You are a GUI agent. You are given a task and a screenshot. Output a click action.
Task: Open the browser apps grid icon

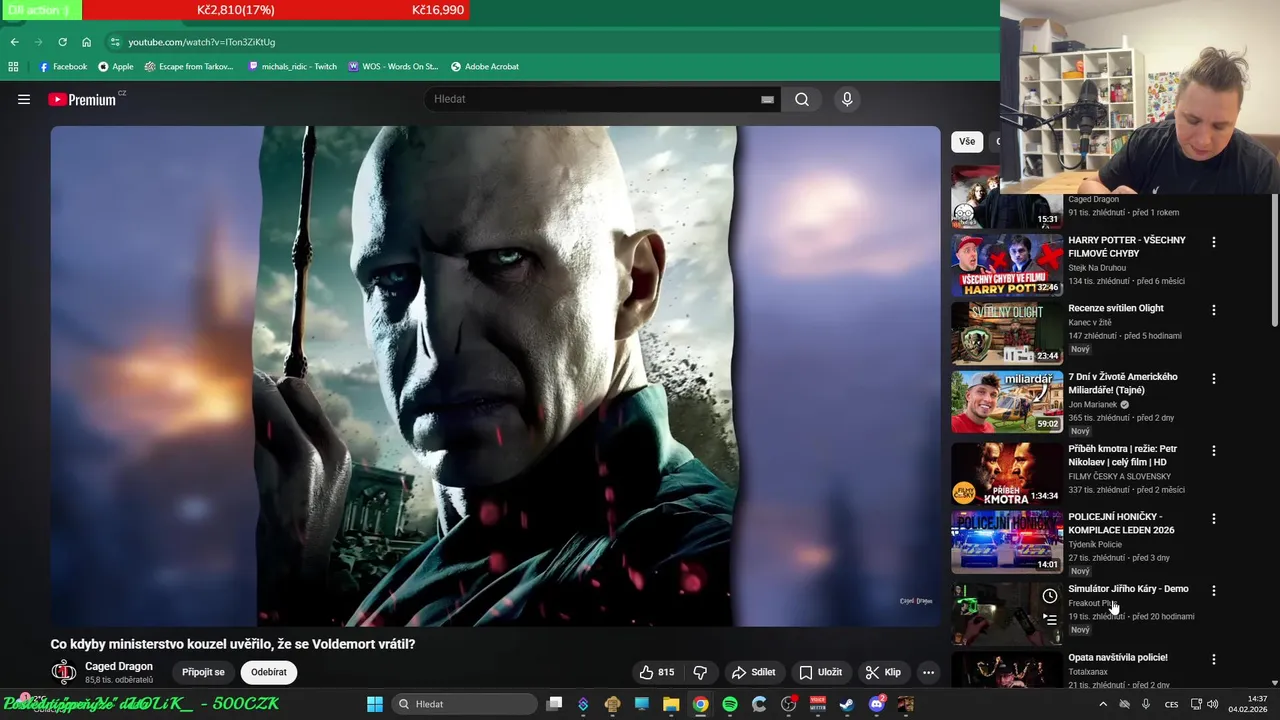click(x=13, y=66)
